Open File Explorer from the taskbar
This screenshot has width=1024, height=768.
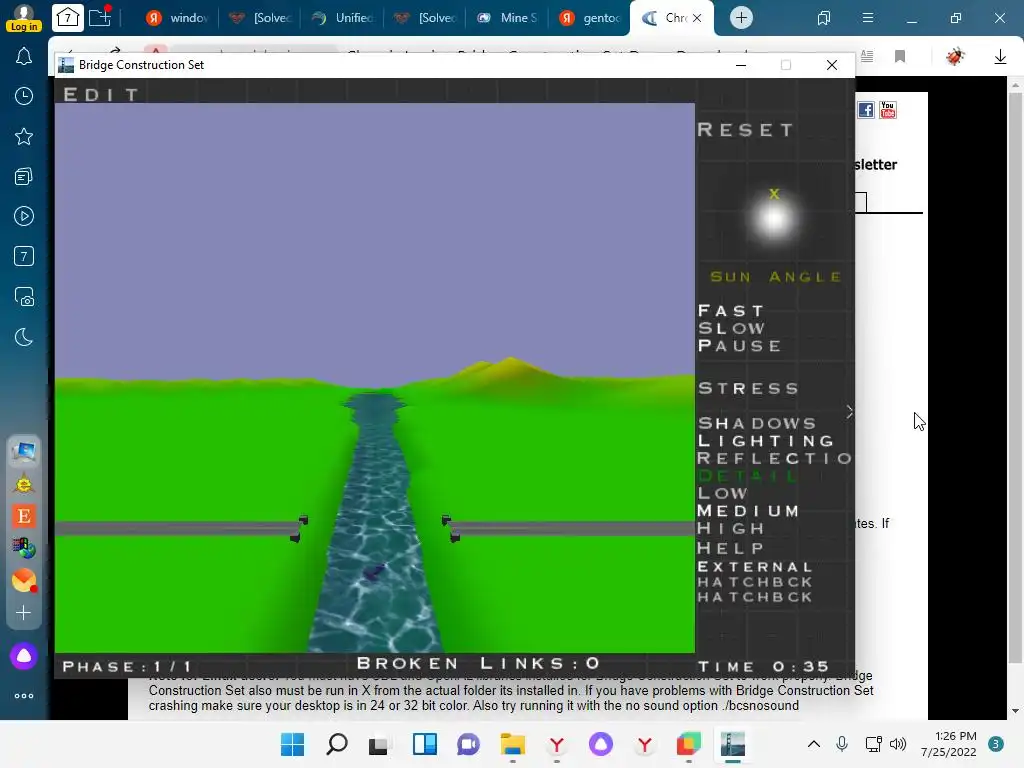pos(513,744)
